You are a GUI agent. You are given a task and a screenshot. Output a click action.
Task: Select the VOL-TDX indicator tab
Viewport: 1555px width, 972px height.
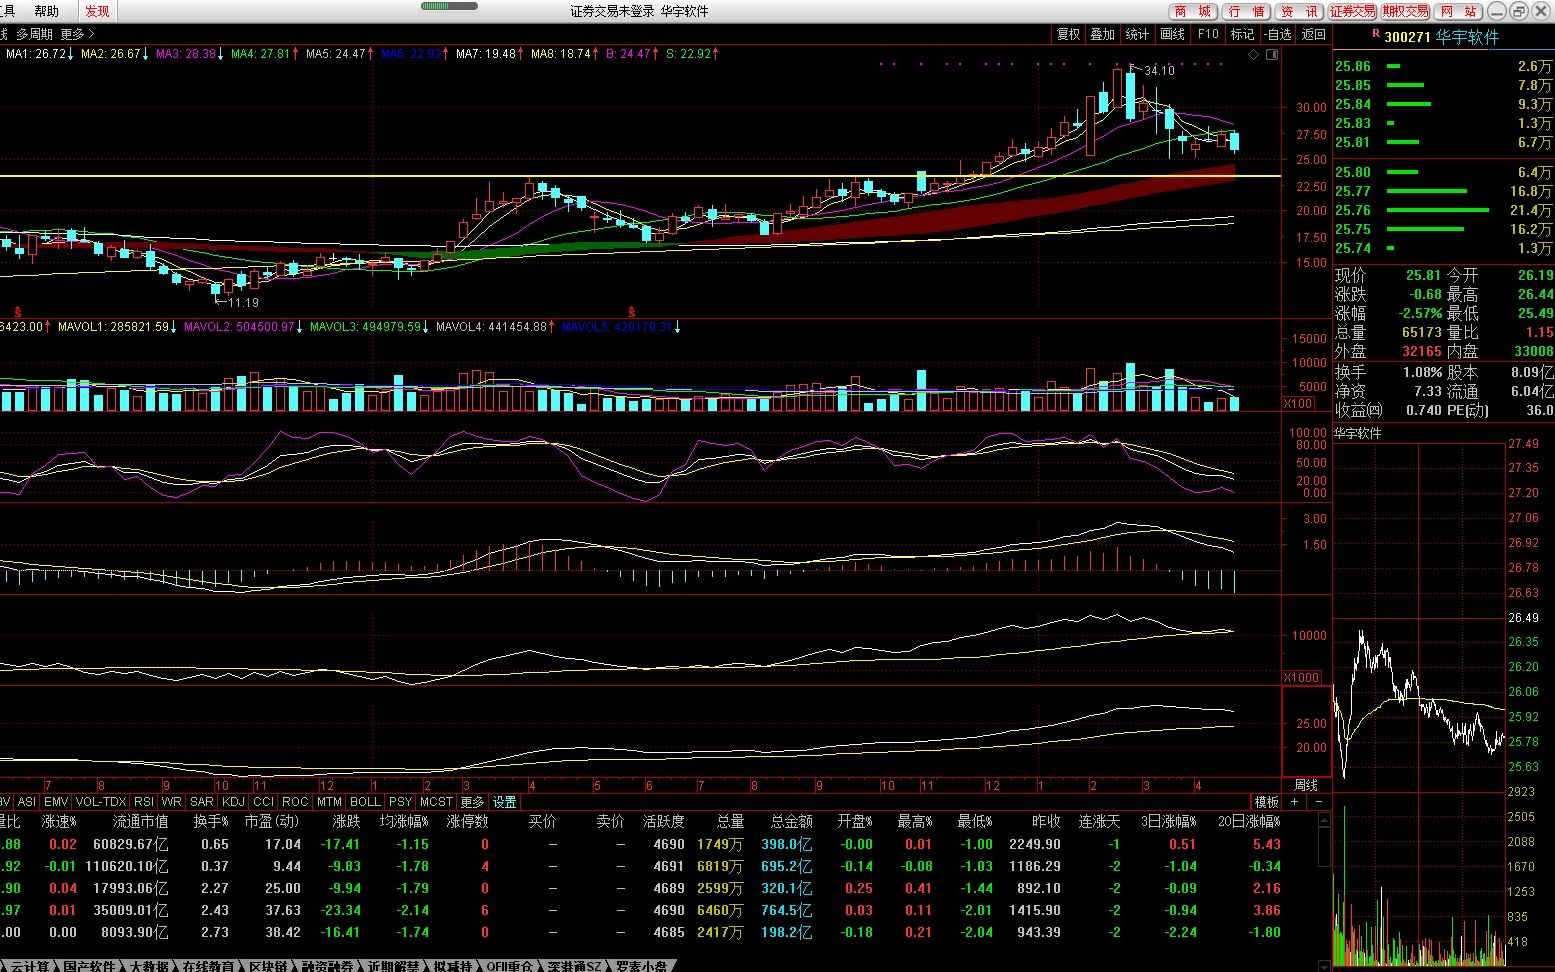tap(101, 802)
